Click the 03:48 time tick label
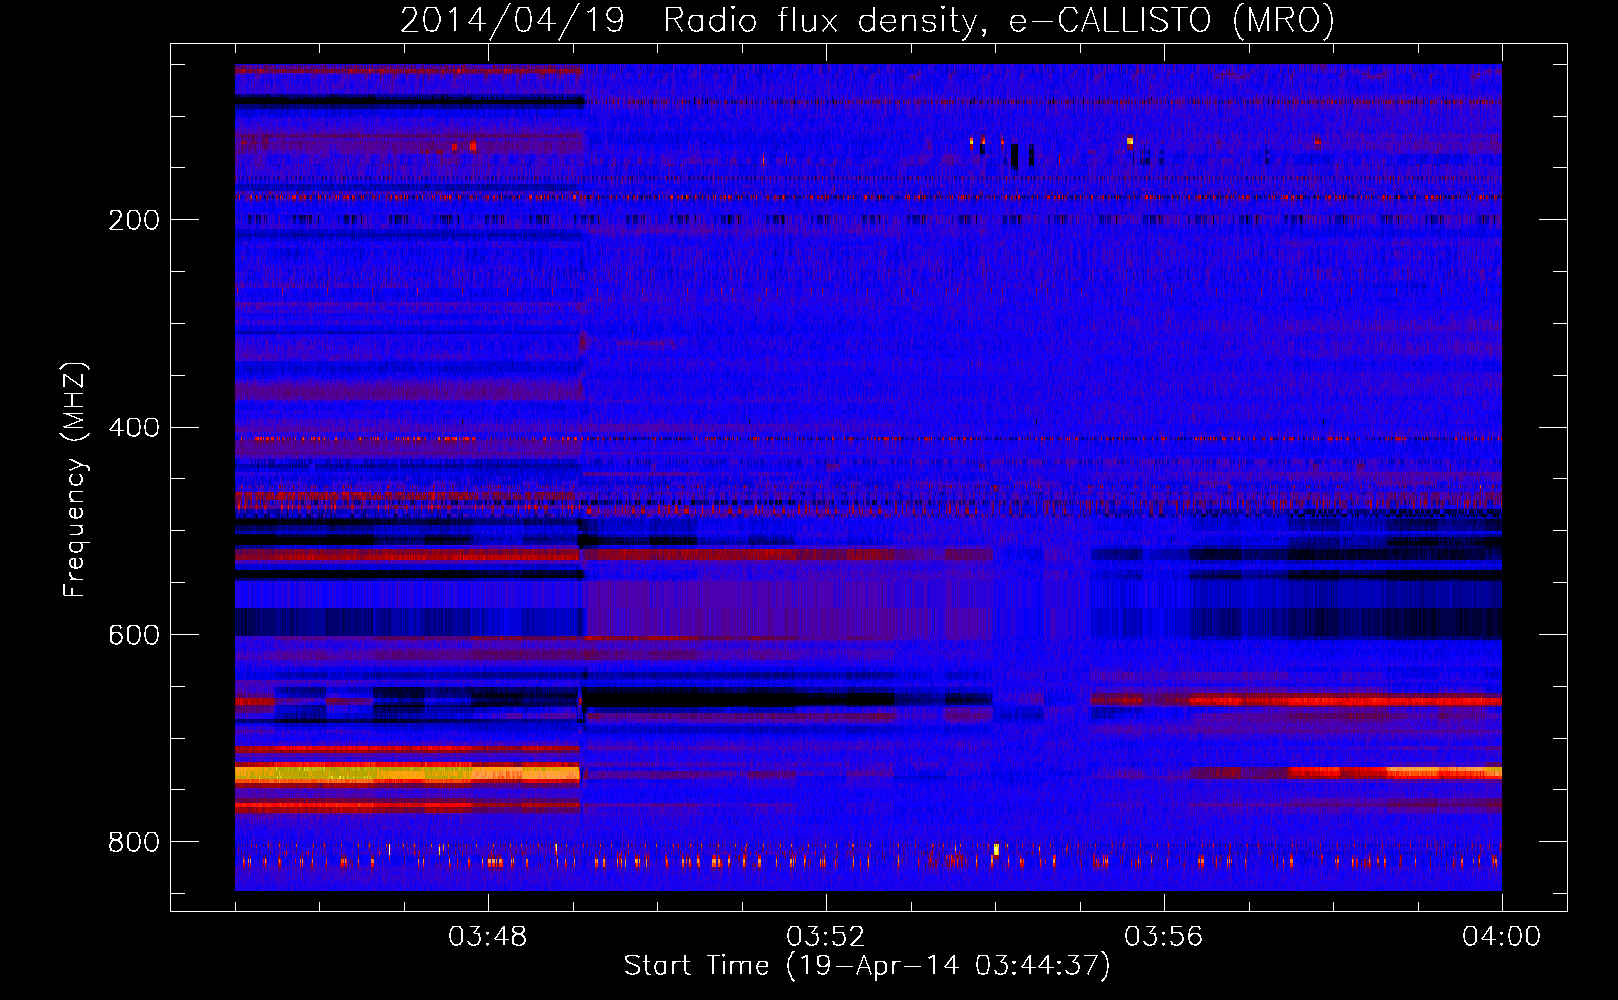The height and width of the screenshot is (1000, 1618). [488, 937]
